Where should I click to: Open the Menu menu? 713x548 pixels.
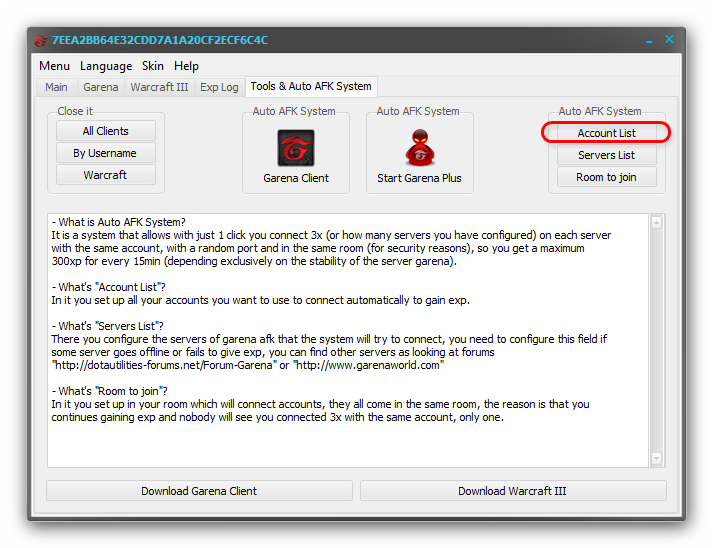pos(55,66)
